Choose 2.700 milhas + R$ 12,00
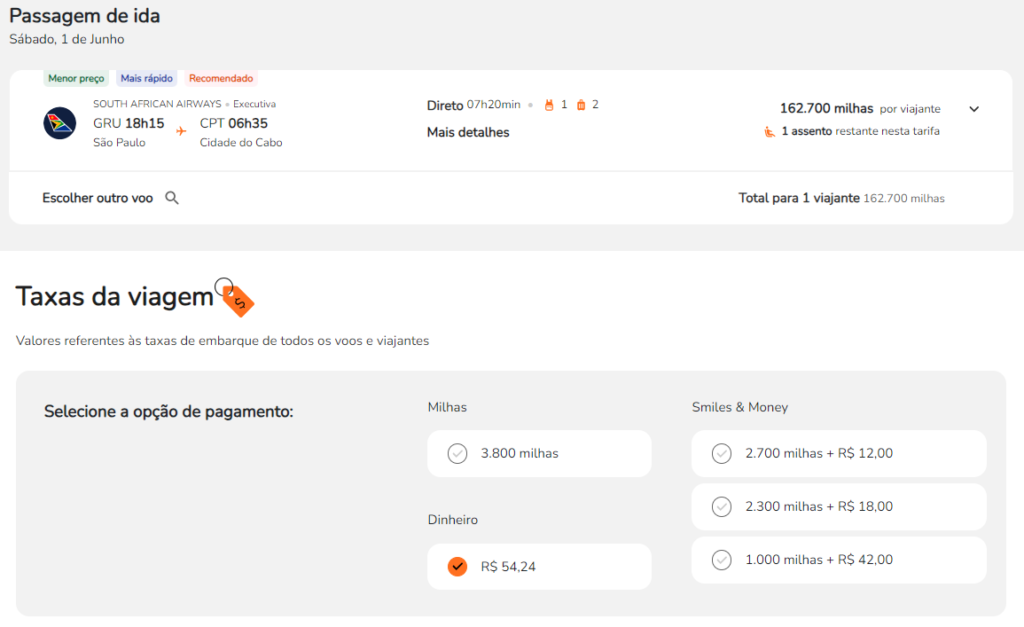This screenshot has height=627, width=1024. click(x=721, y=454)
